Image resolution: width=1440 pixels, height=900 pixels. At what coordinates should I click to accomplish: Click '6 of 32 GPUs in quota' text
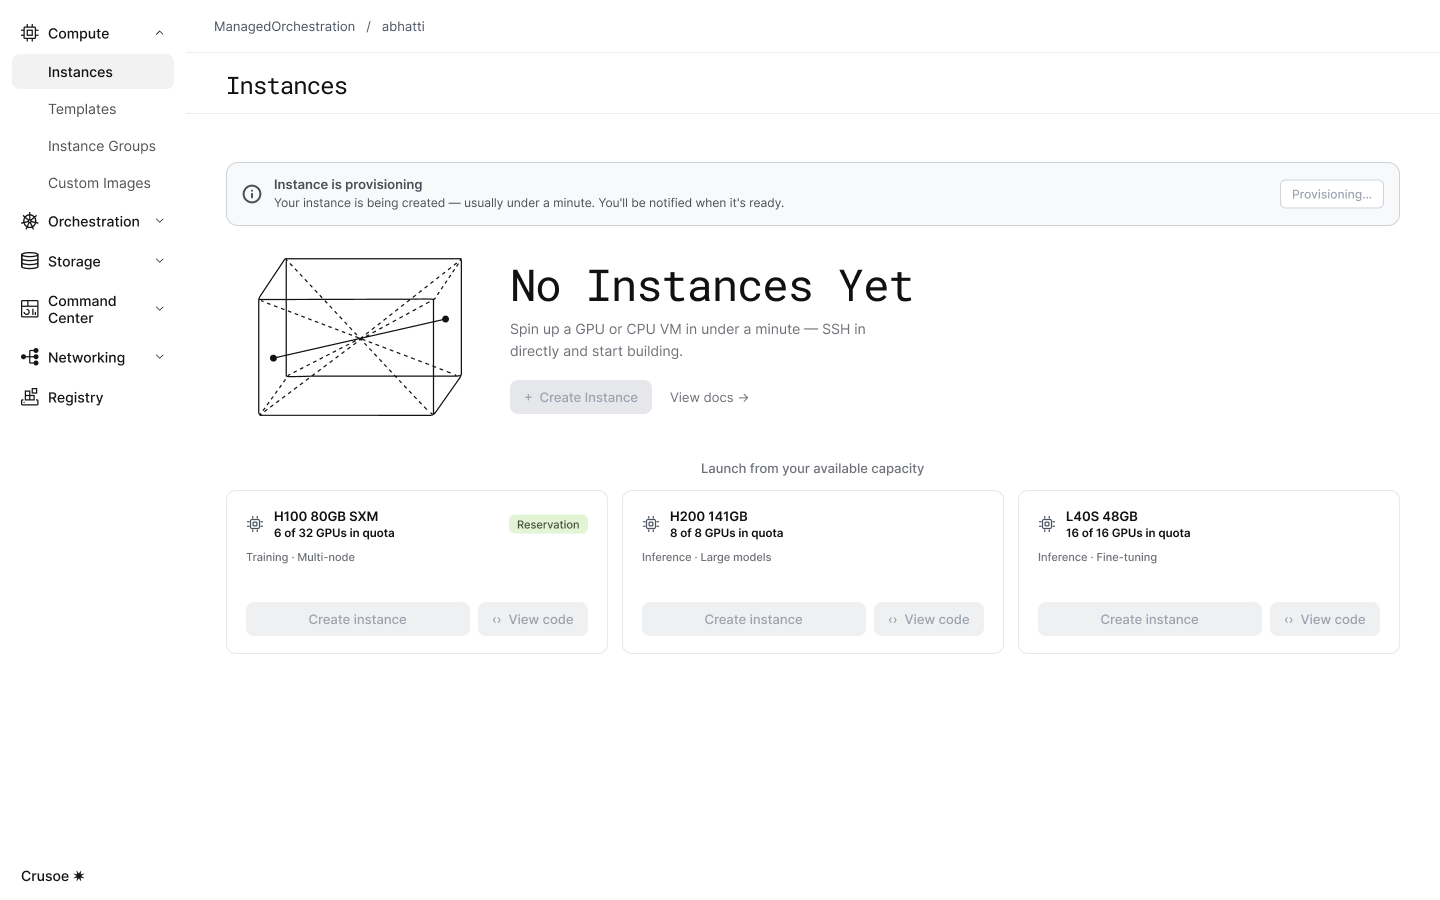[334, 533]
